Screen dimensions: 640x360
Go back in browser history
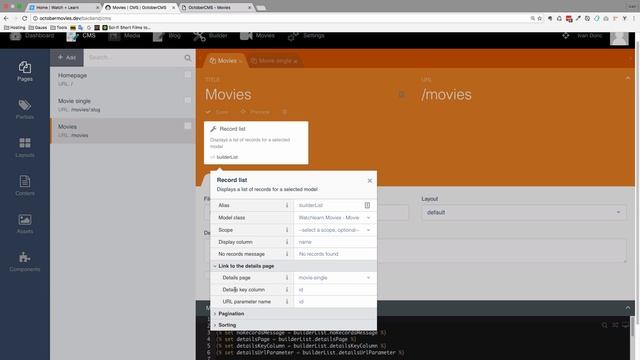pos(6,18)
